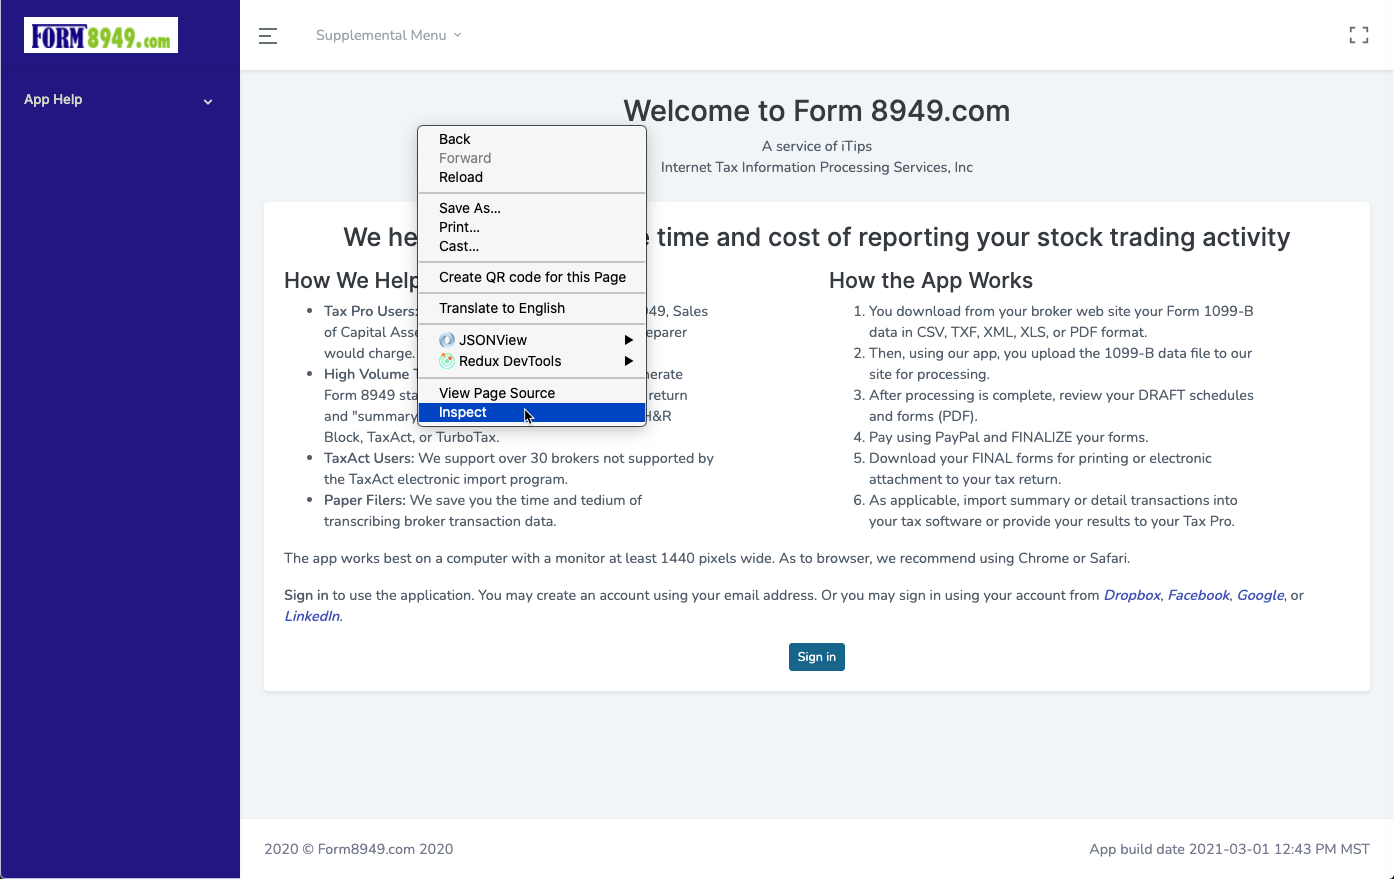Viewport: 1394px width, 879px height.
Task: Open the LinkedIn sign-in link
Action: pos(312,616)
